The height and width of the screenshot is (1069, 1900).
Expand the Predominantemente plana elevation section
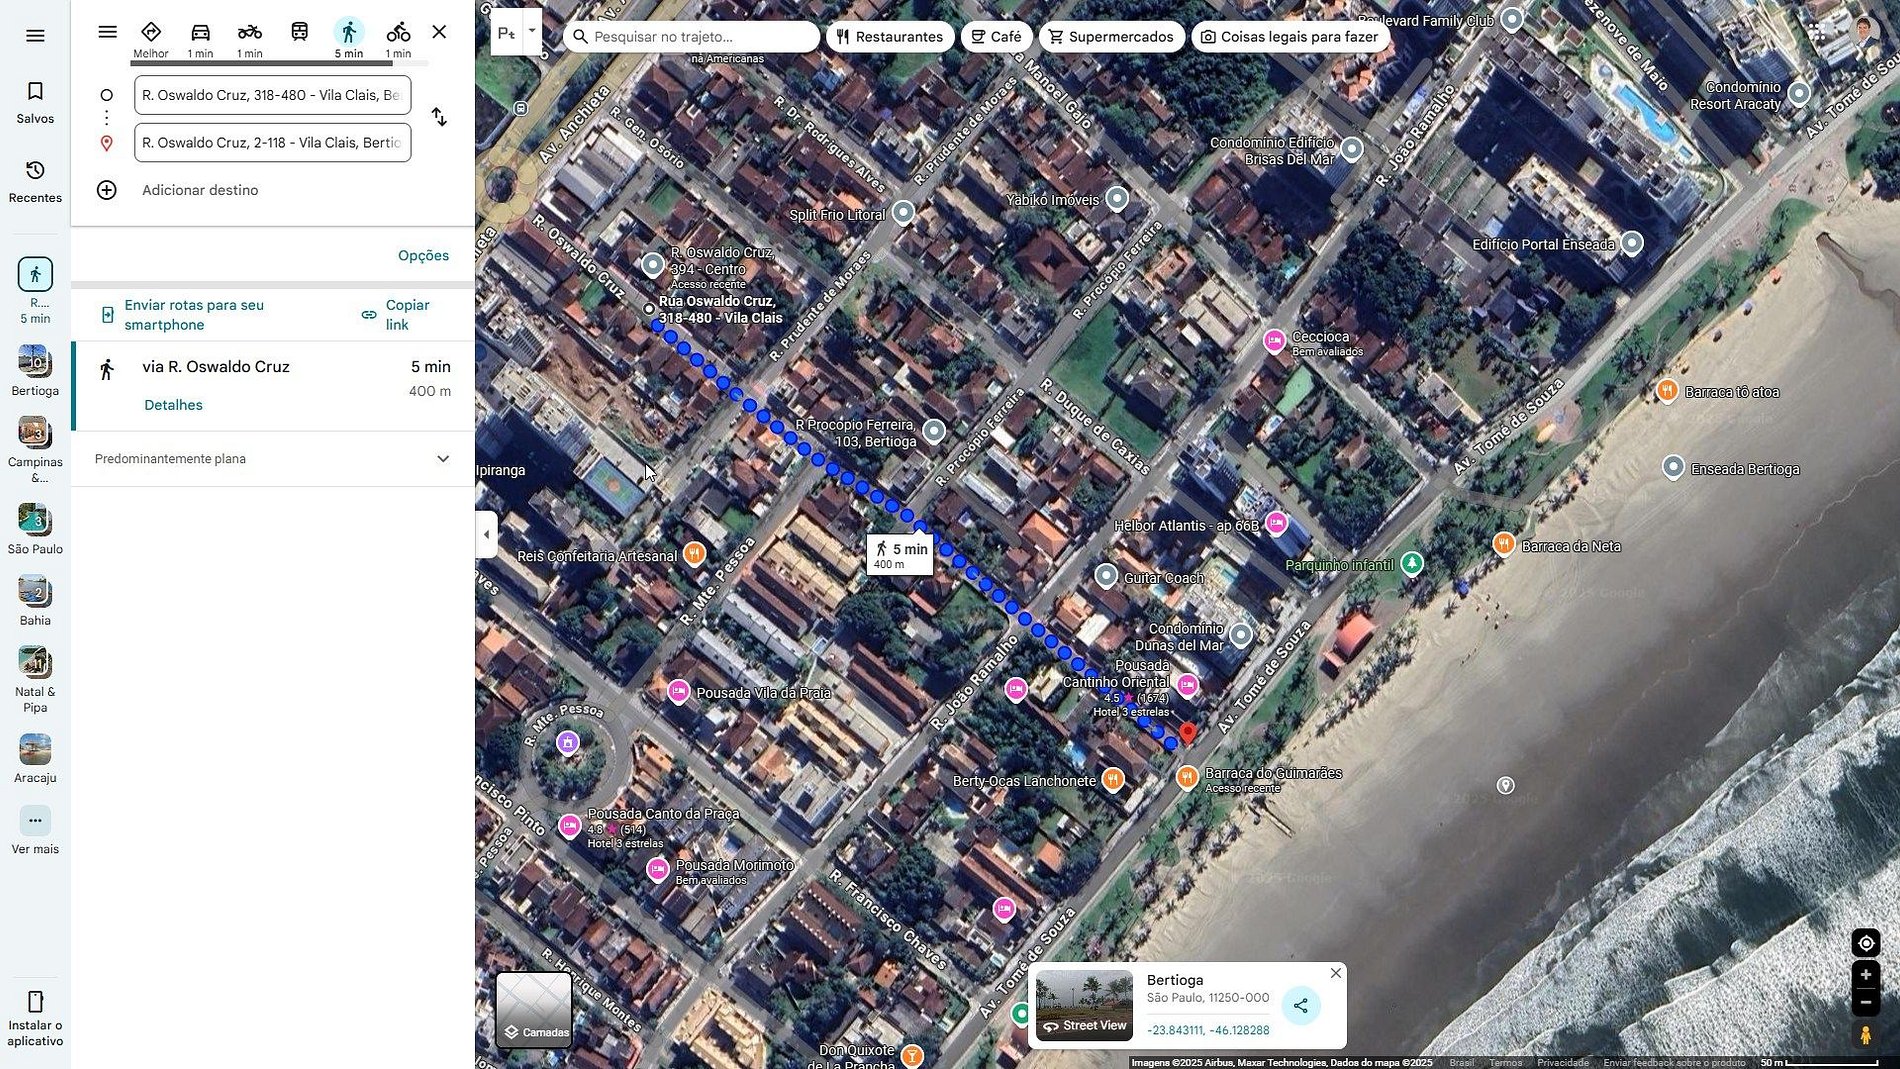[x=443, y=459]
